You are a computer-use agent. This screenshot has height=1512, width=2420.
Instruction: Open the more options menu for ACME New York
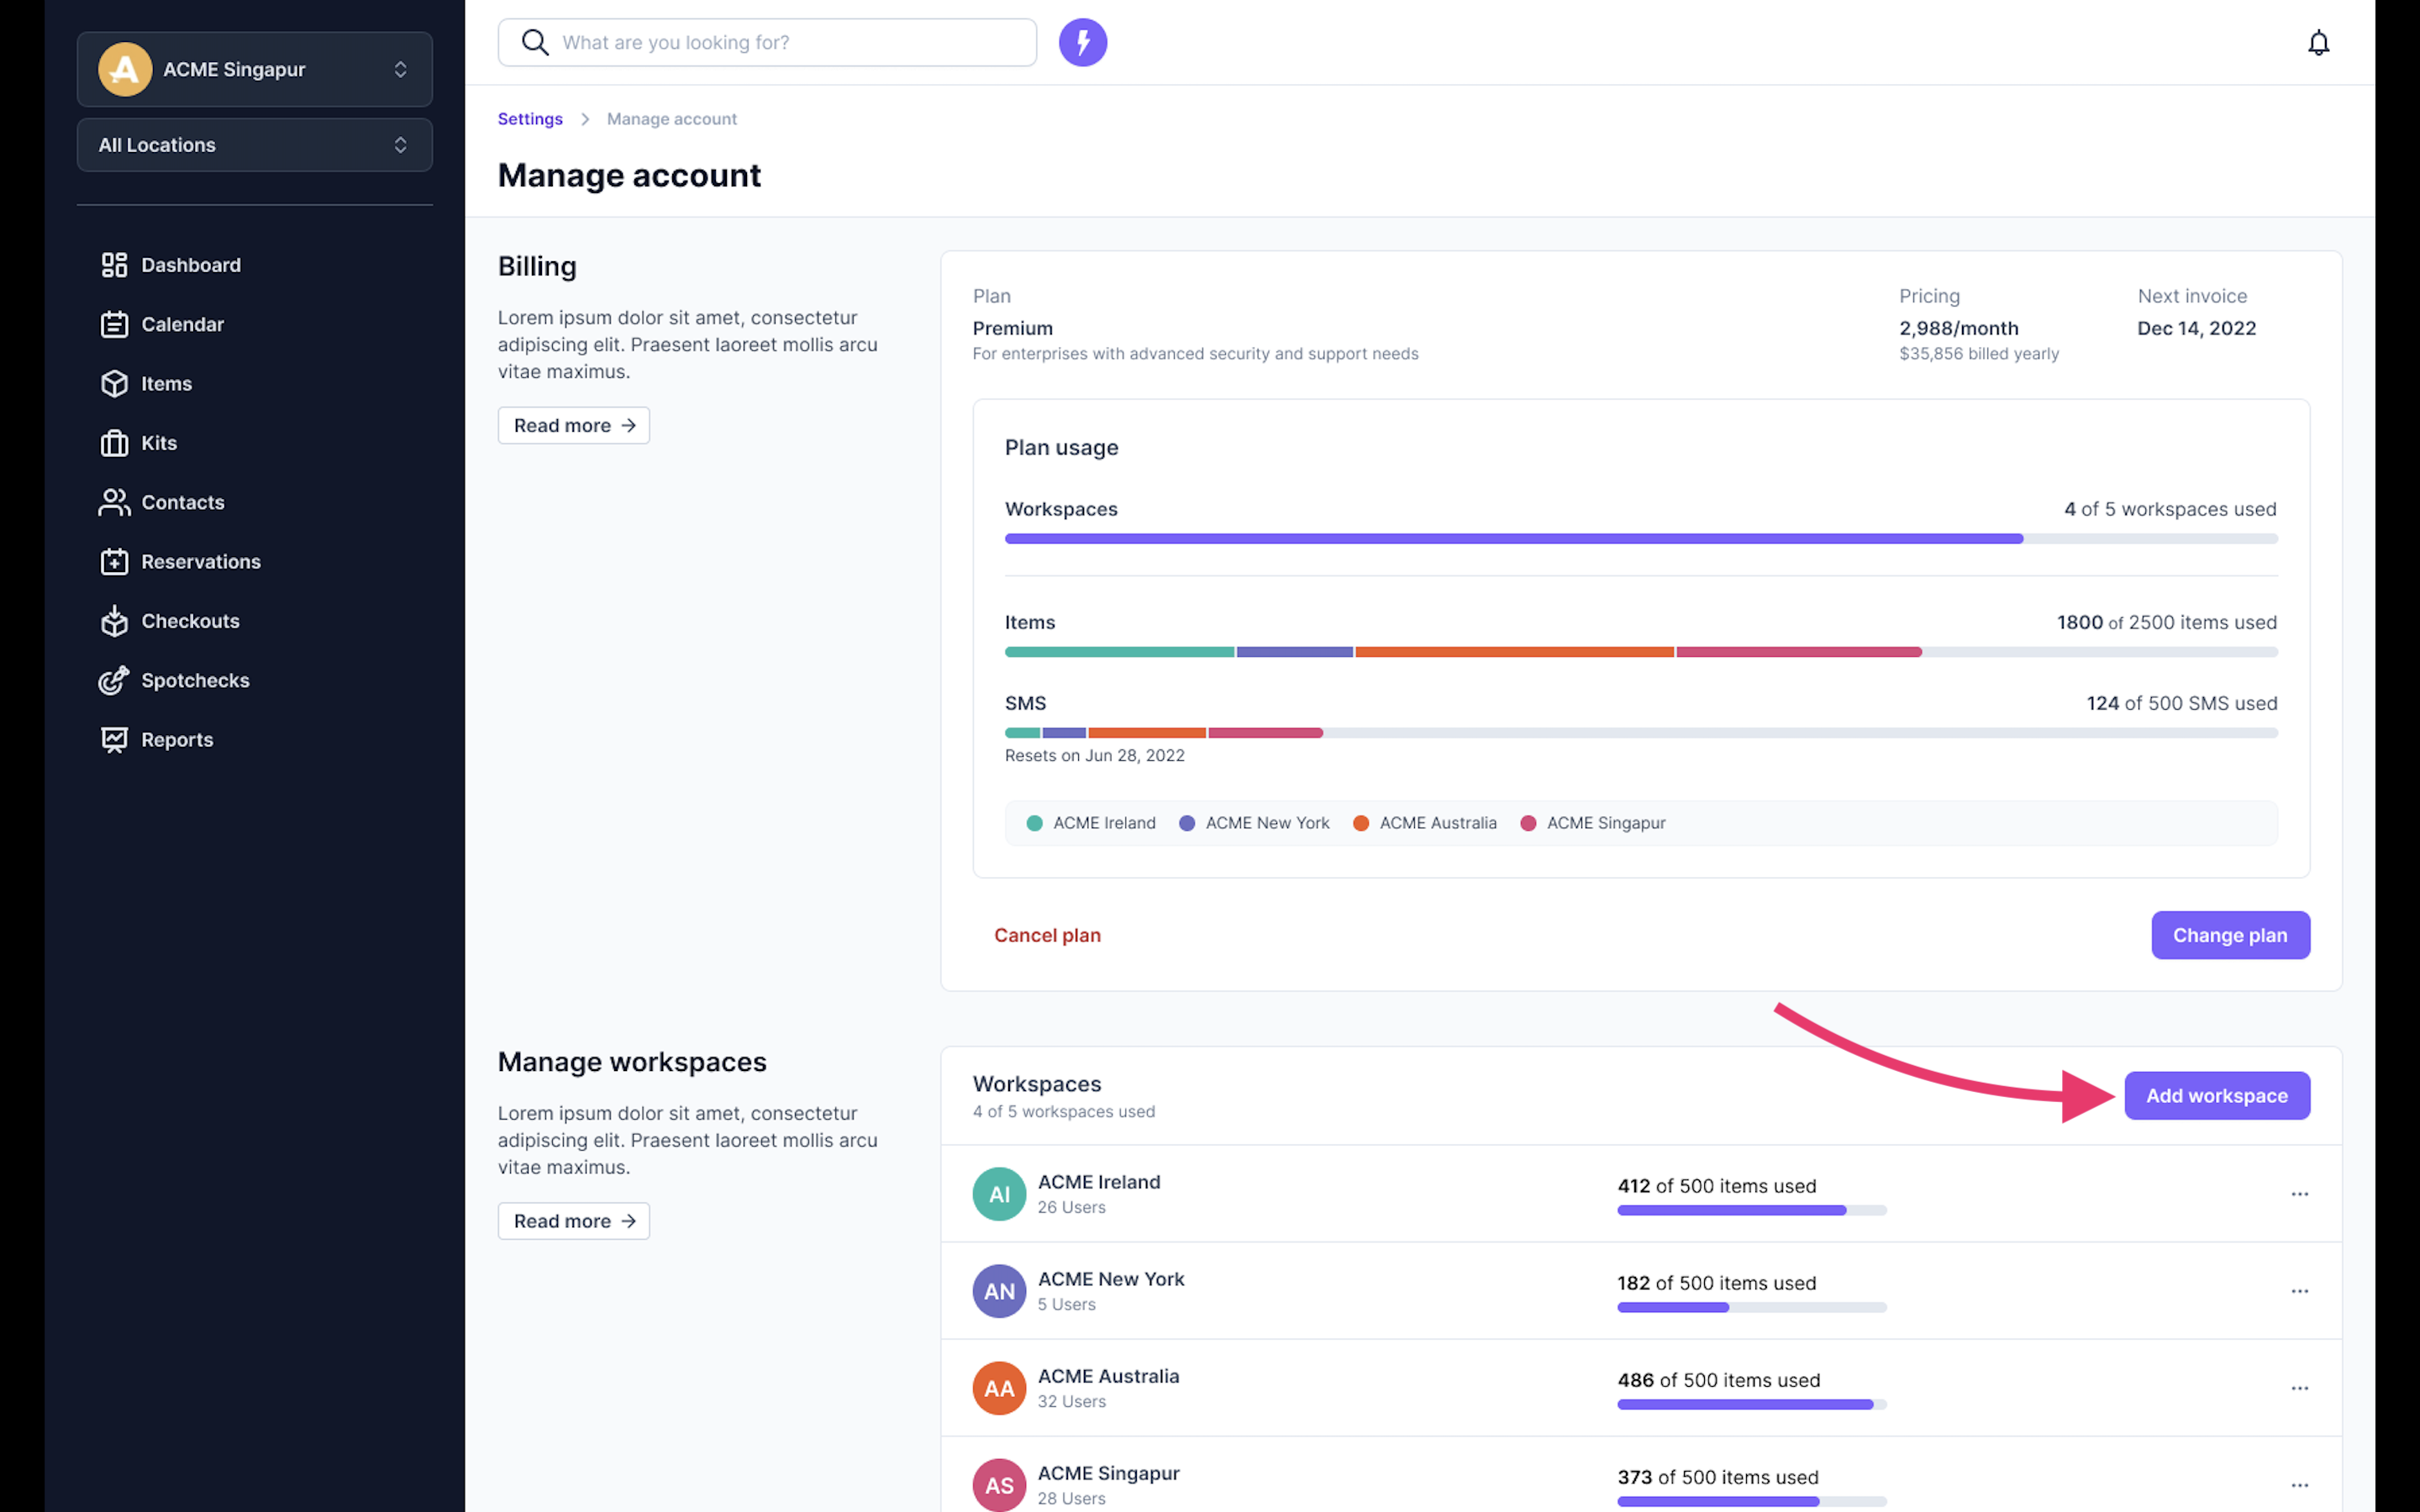click(x=2299, y=1291)
